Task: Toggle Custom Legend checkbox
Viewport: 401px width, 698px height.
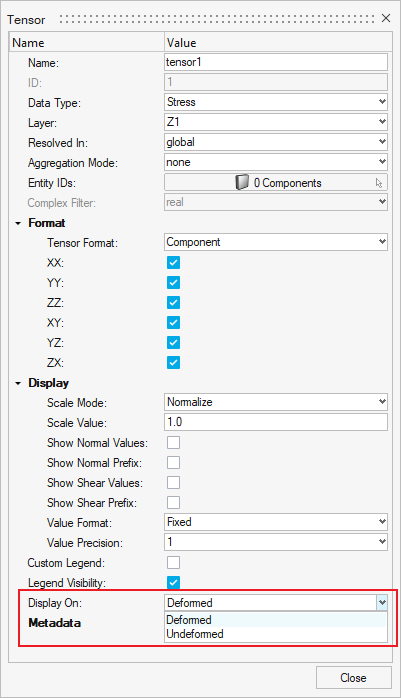Action: point(174,563)
